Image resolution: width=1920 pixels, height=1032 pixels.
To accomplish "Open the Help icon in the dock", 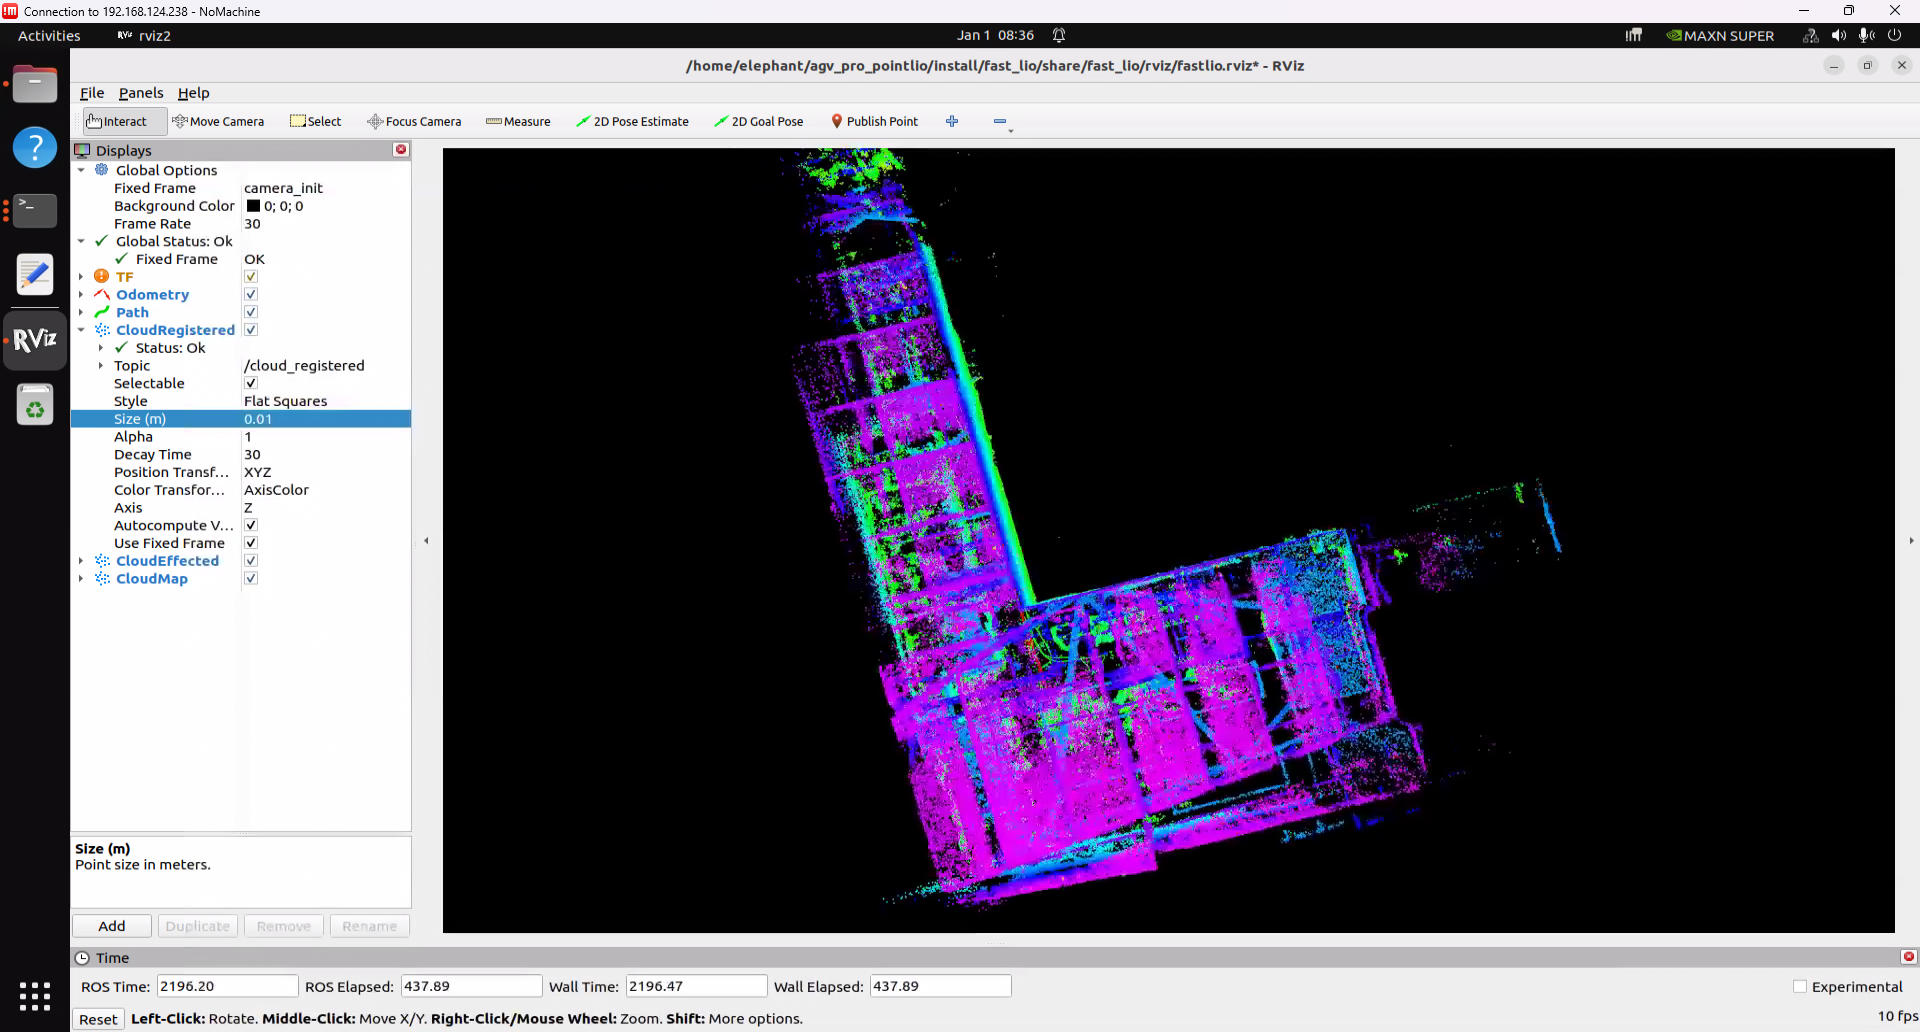I will point(35,147).
